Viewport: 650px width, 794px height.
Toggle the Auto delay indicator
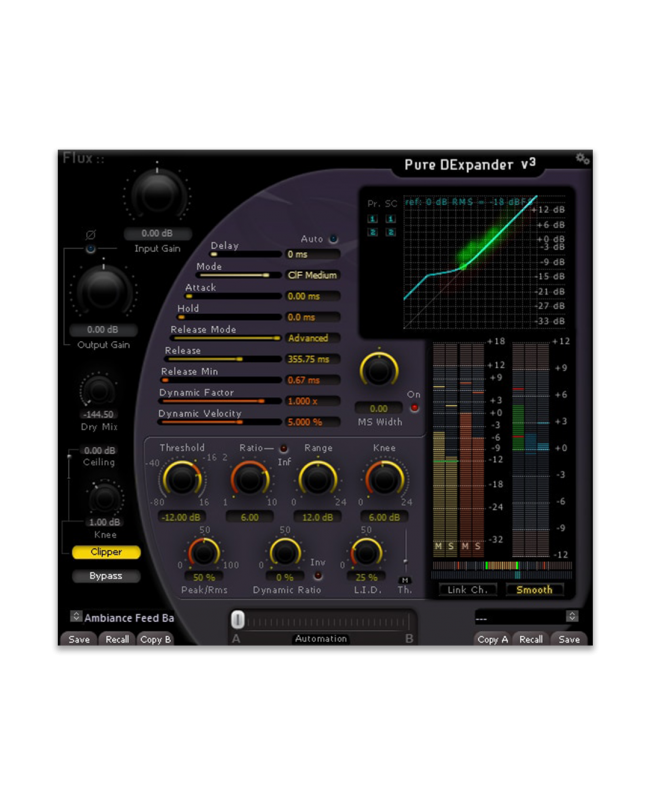pos(333,239)
